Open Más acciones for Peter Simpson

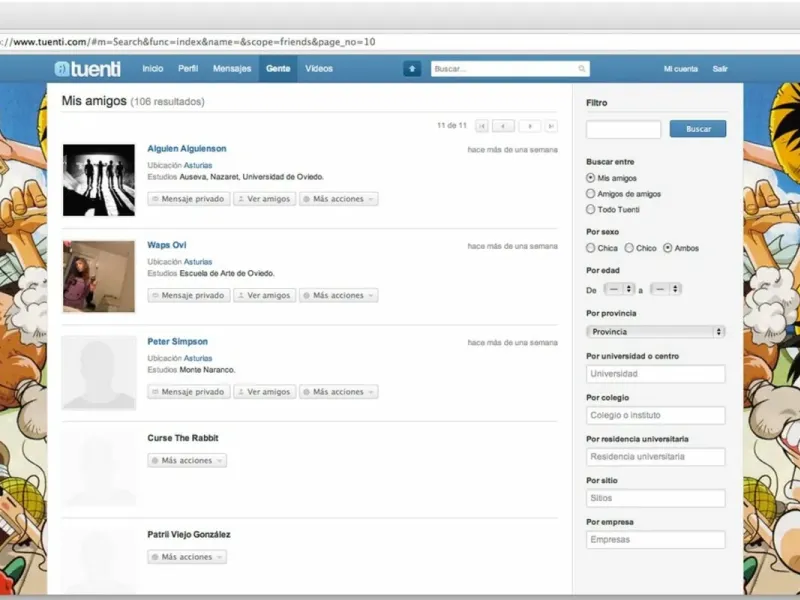(339, 392)
